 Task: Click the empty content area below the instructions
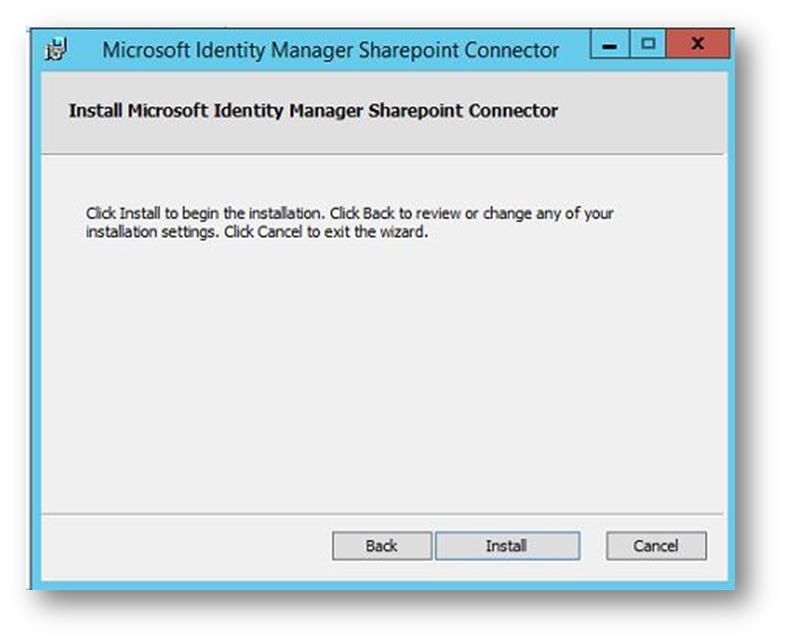(383, 376)
